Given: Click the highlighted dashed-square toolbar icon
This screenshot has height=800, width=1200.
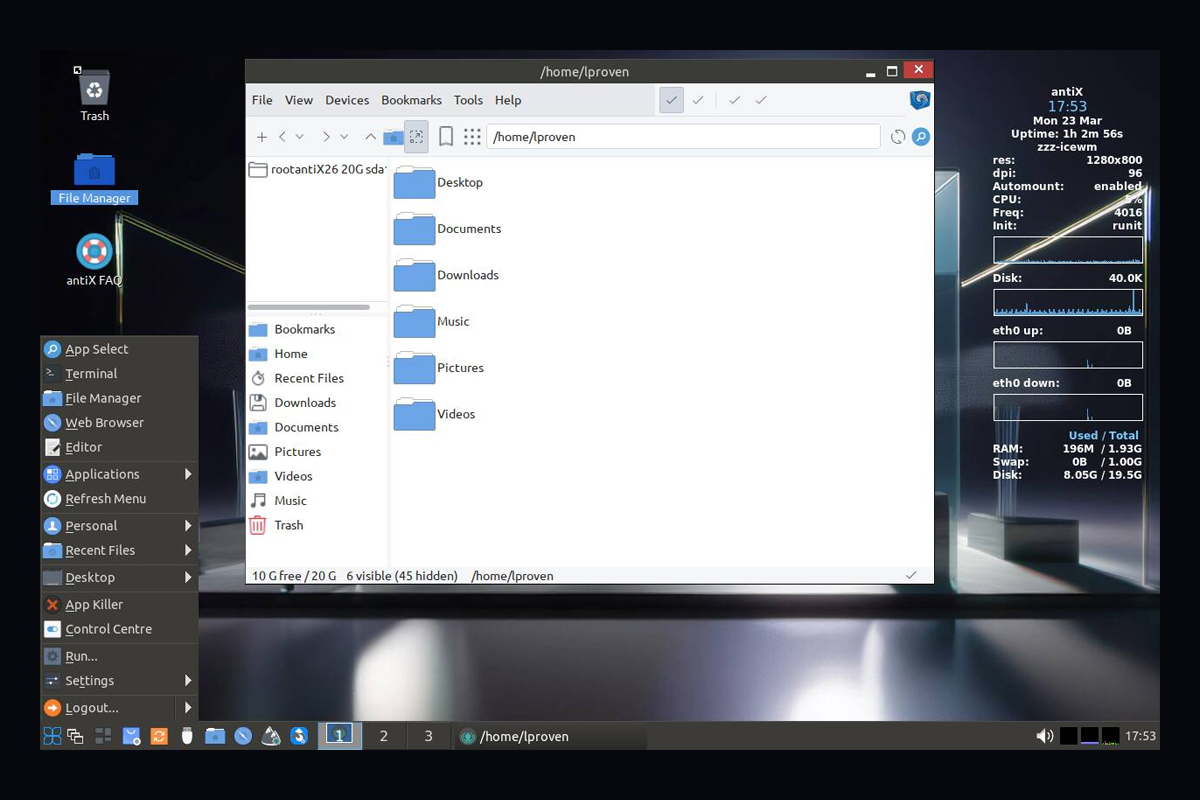Looking at the screenshot, I should tap(417, 137).
